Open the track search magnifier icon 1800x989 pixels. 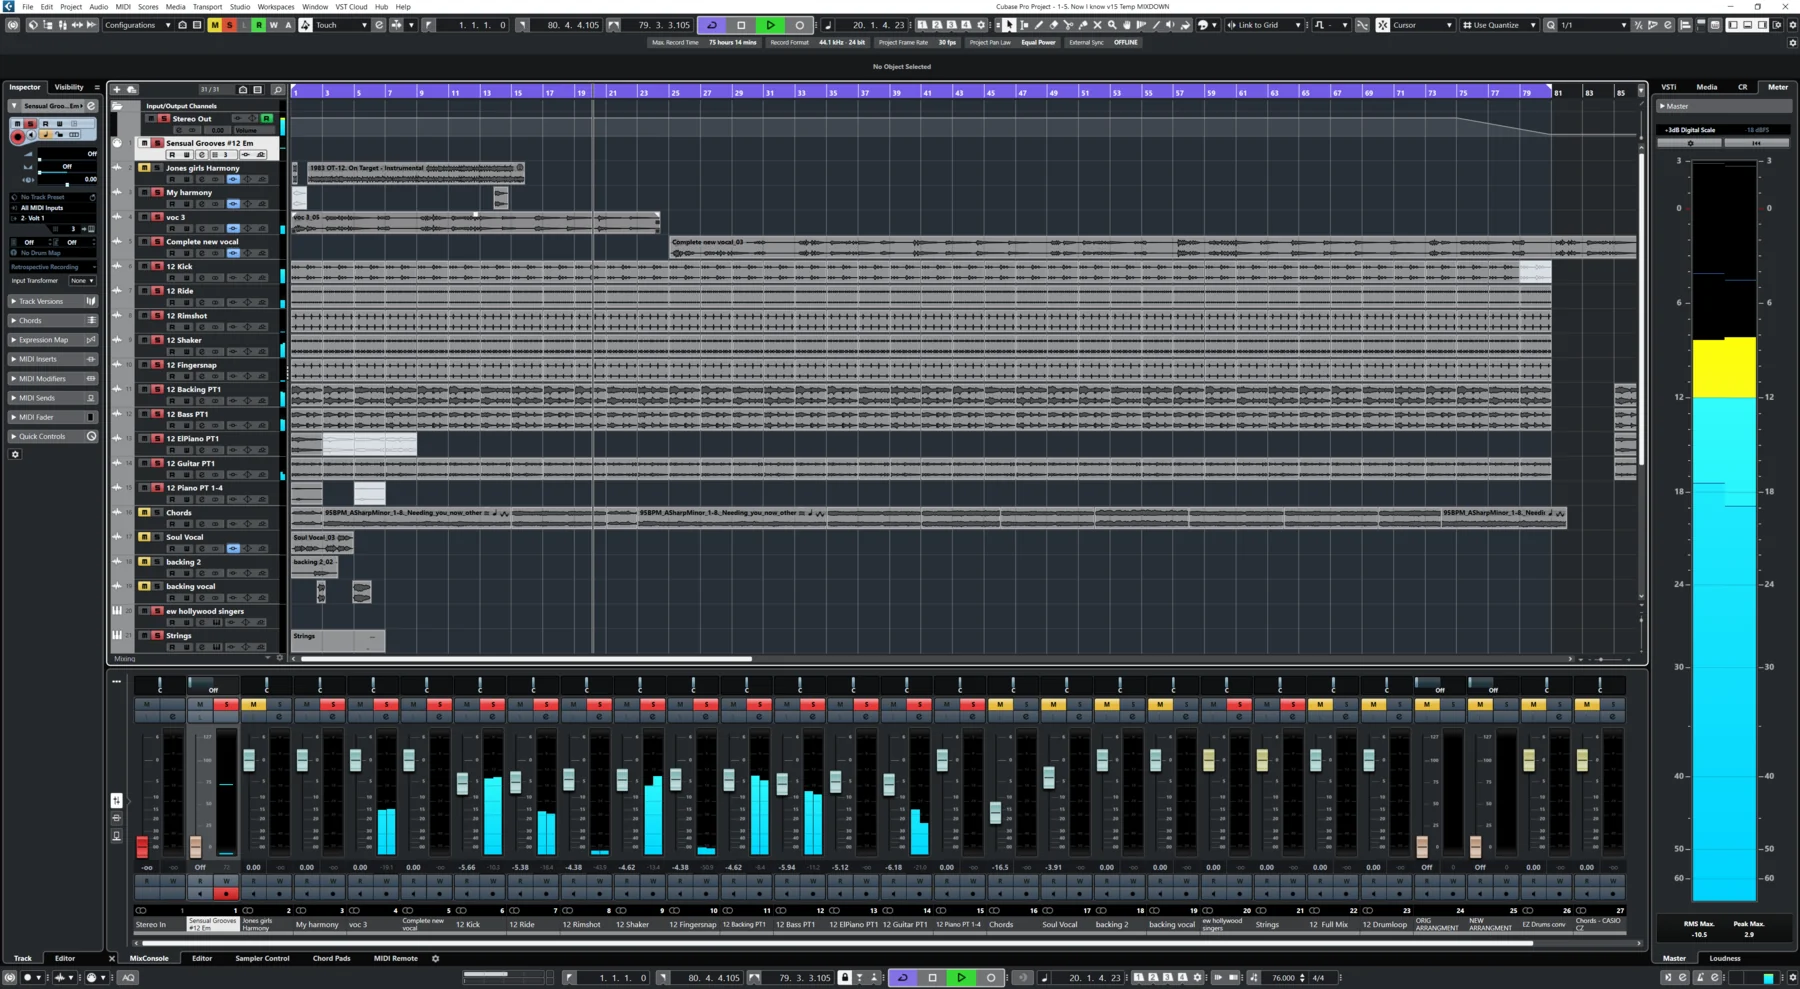coord(278,90)
